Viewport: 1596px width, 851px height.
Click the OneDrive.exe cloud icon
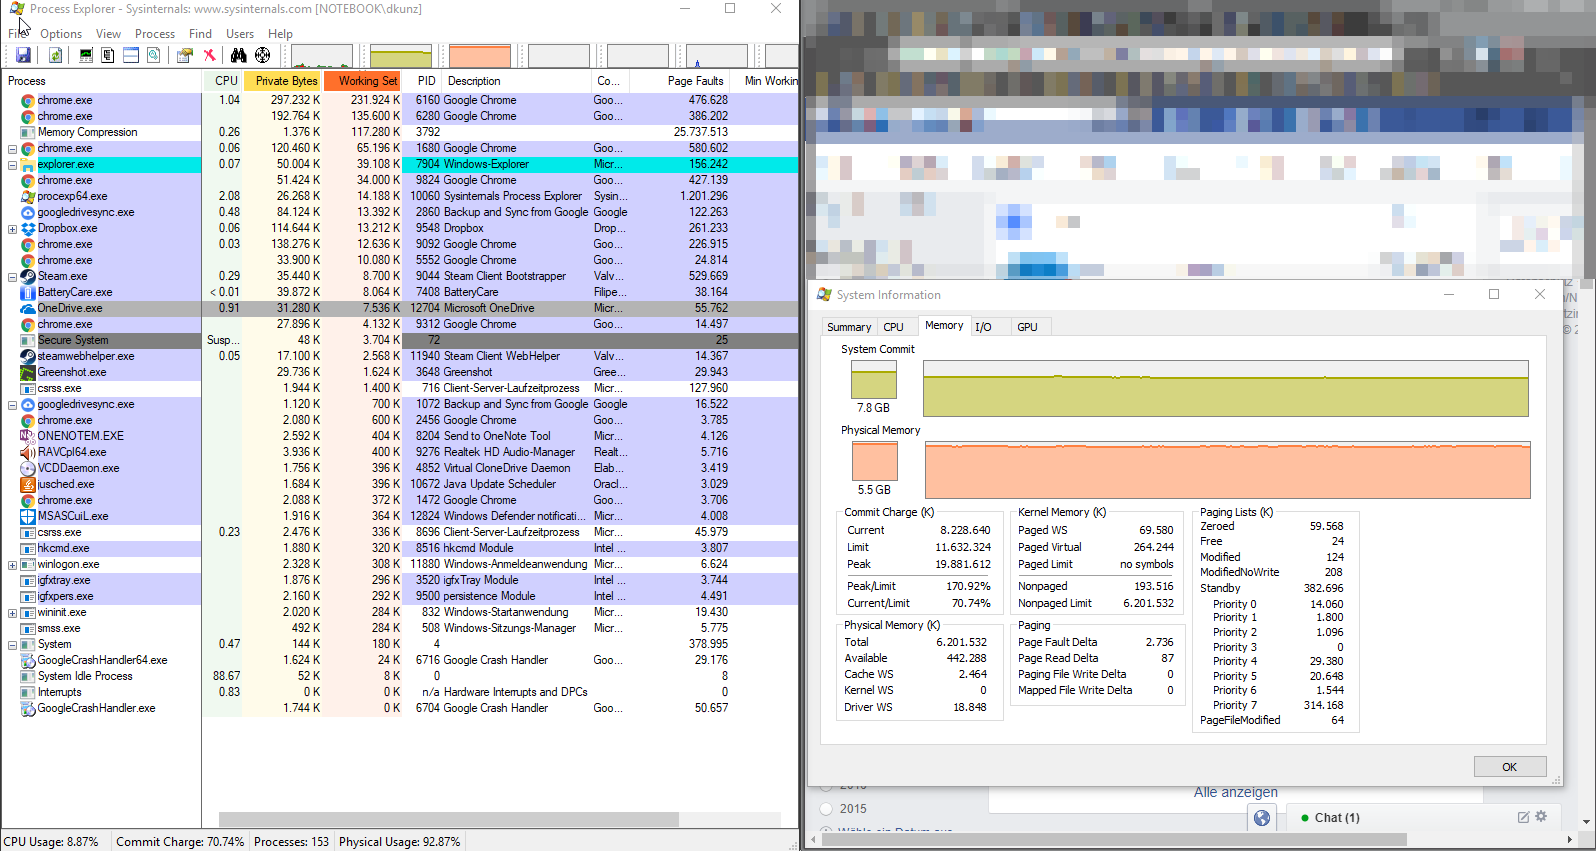coord(28,308)
